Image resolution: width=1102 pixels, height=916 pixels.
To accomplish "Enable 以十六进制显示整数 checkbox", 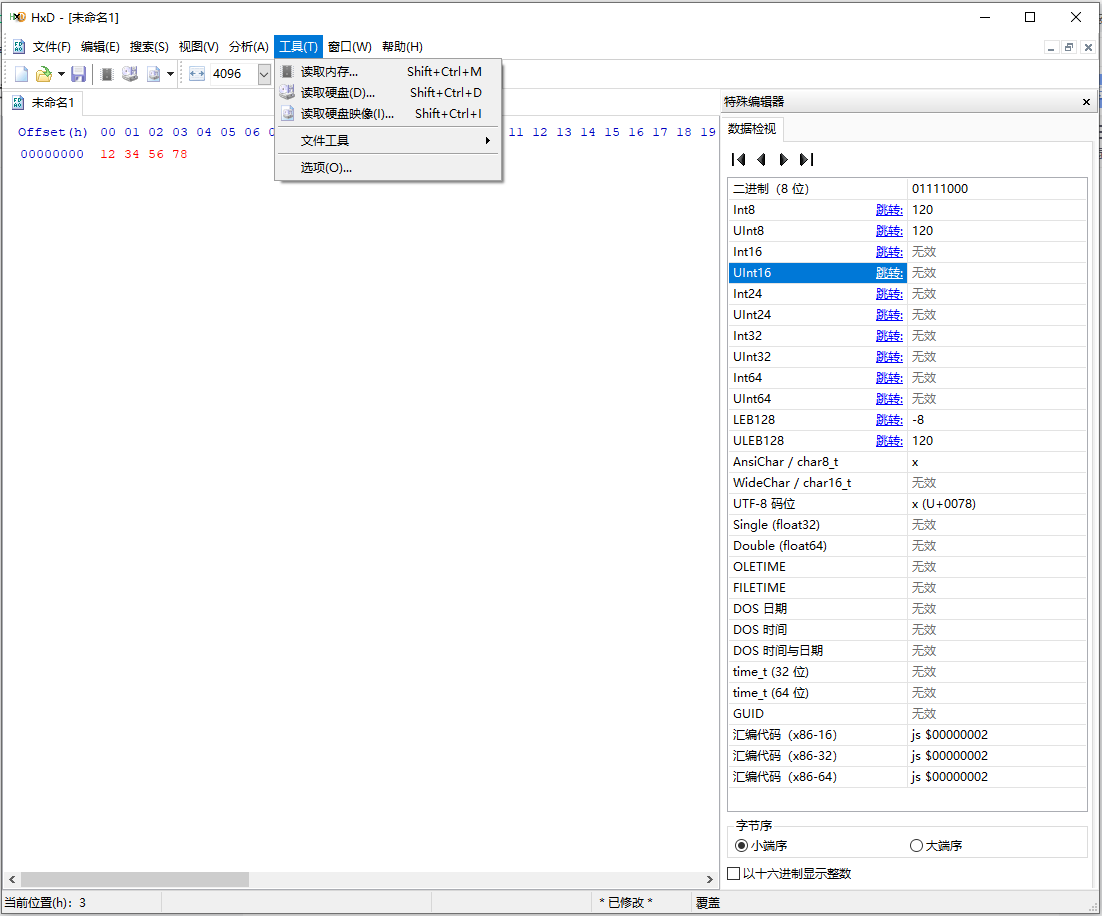I will (x=734, y=872).
